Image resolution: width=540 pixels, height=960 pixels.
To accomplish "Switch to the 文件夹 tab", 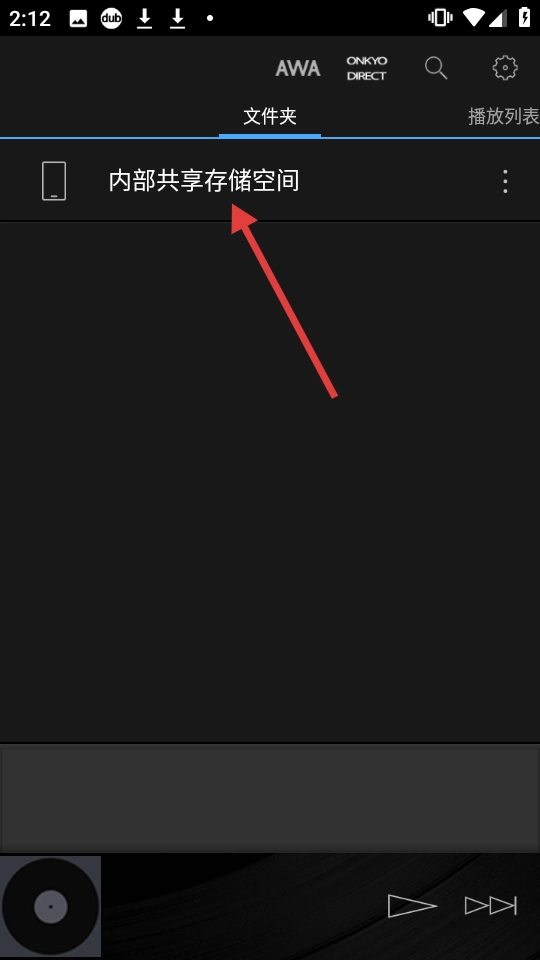I will (270, 116).
